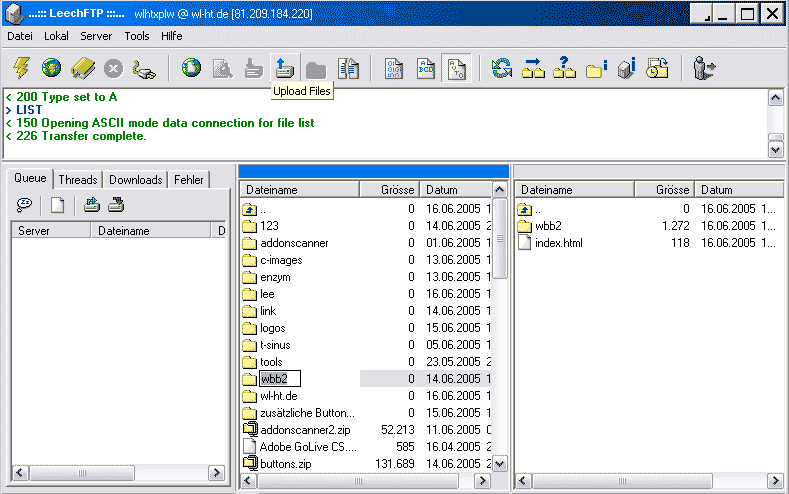Screen dimensions: 789x494
Task: Click queue panel horizontal scroll right arrow
Action: tap(216, 473)
